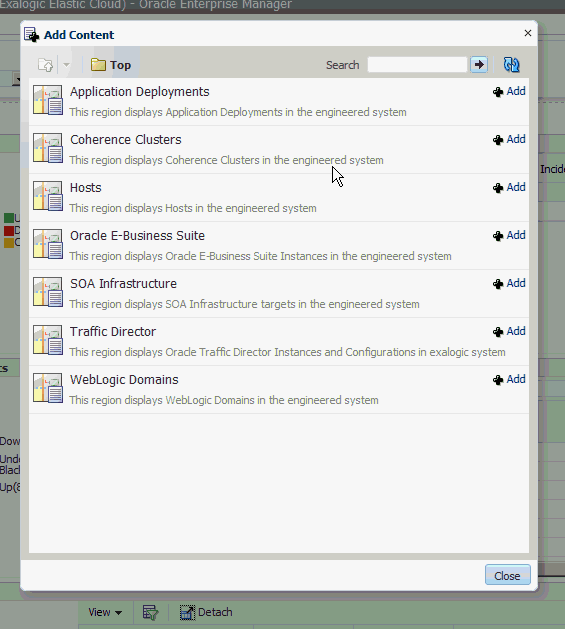Click the Traffic Director description text
Screen dimensions: 565x629
(287, 352)
